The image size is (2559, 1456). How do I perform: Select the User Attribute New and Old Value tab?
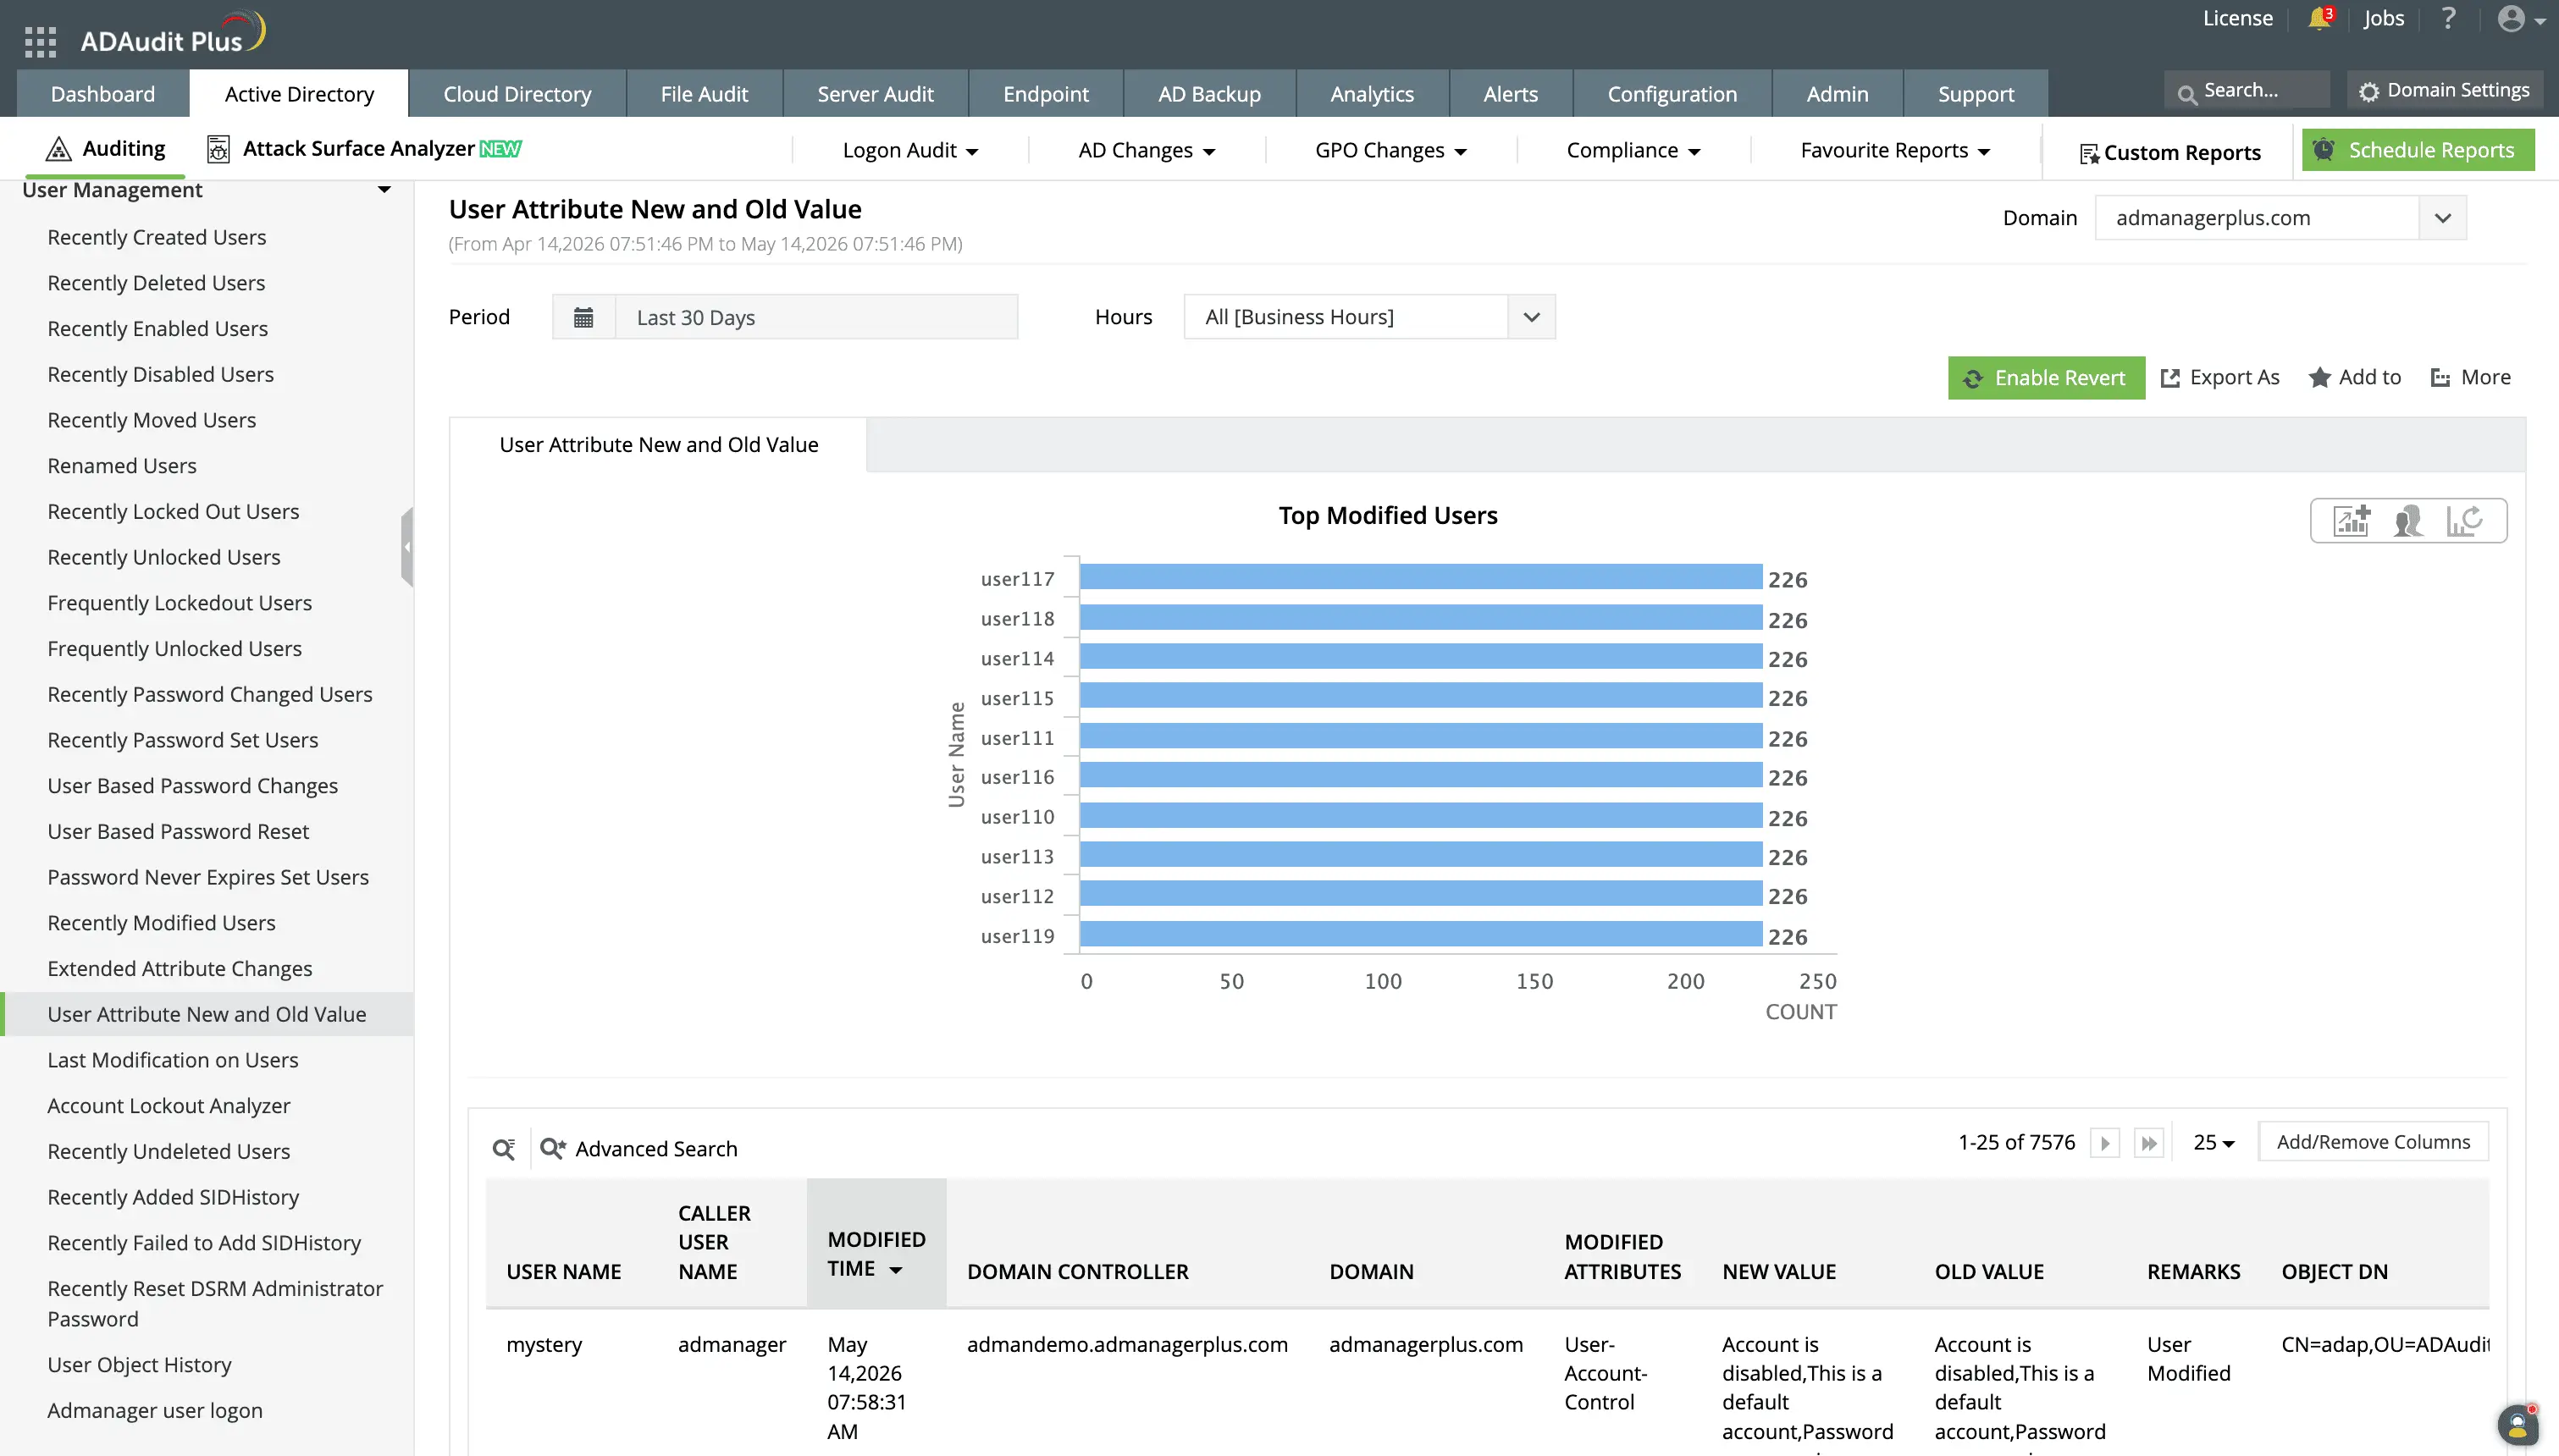tap(658, 445)
